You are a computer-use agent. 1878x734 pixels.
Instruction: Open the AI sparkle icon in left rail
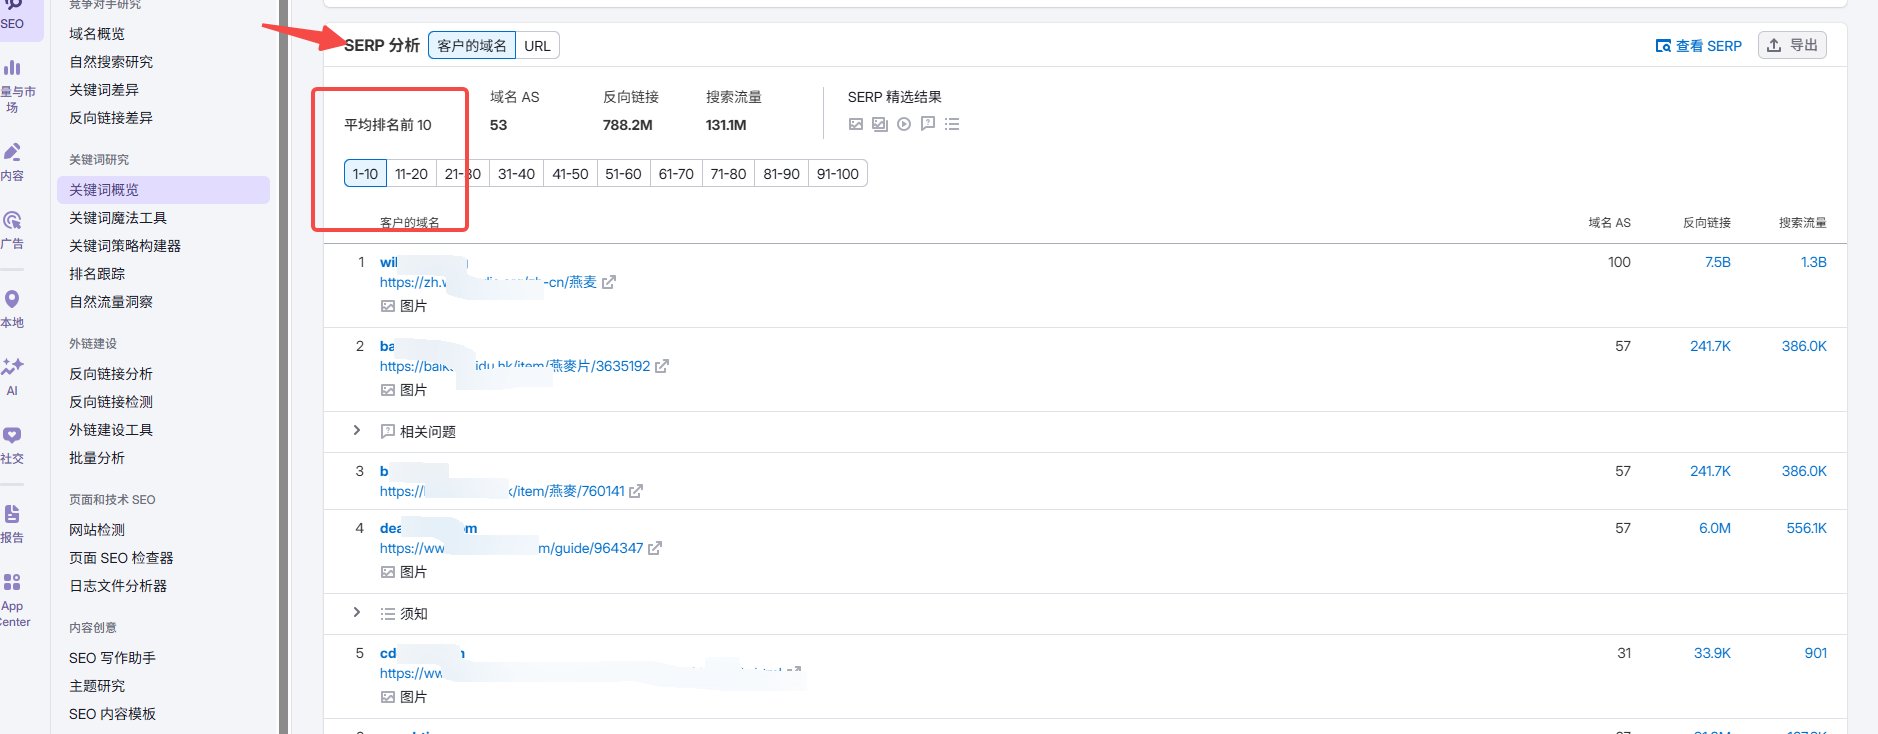[12, 367]
